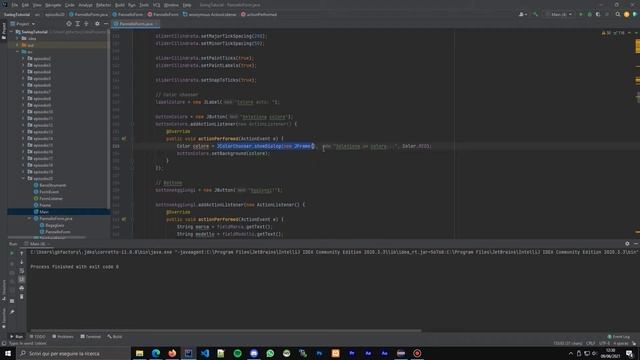This screenshot has width=640, height=360.
Task: Open the Project panel gear settings
Action: point(97,24)
